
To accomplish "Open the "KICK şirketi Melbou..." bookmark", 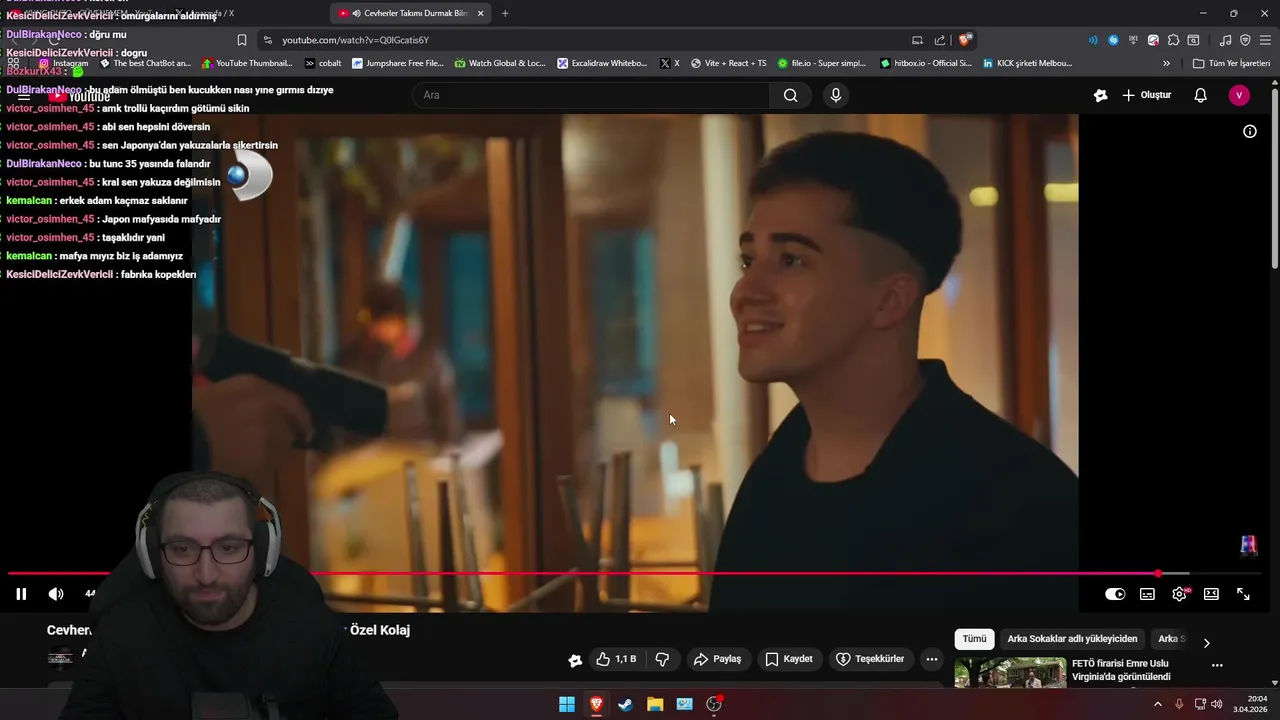I will coord(1027,63).
